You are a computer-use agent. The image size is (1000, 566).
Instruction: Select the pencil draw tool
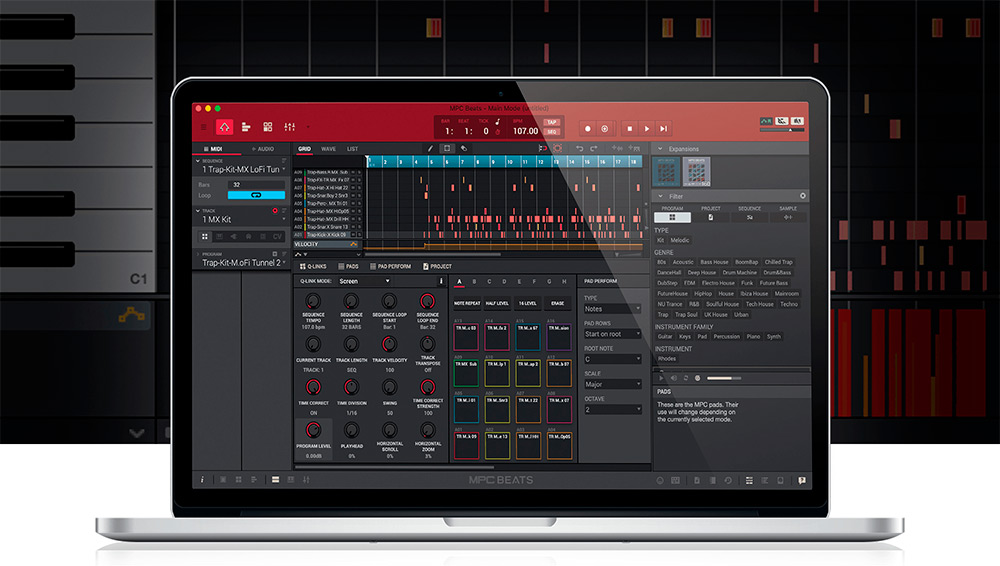click(430, 149)
